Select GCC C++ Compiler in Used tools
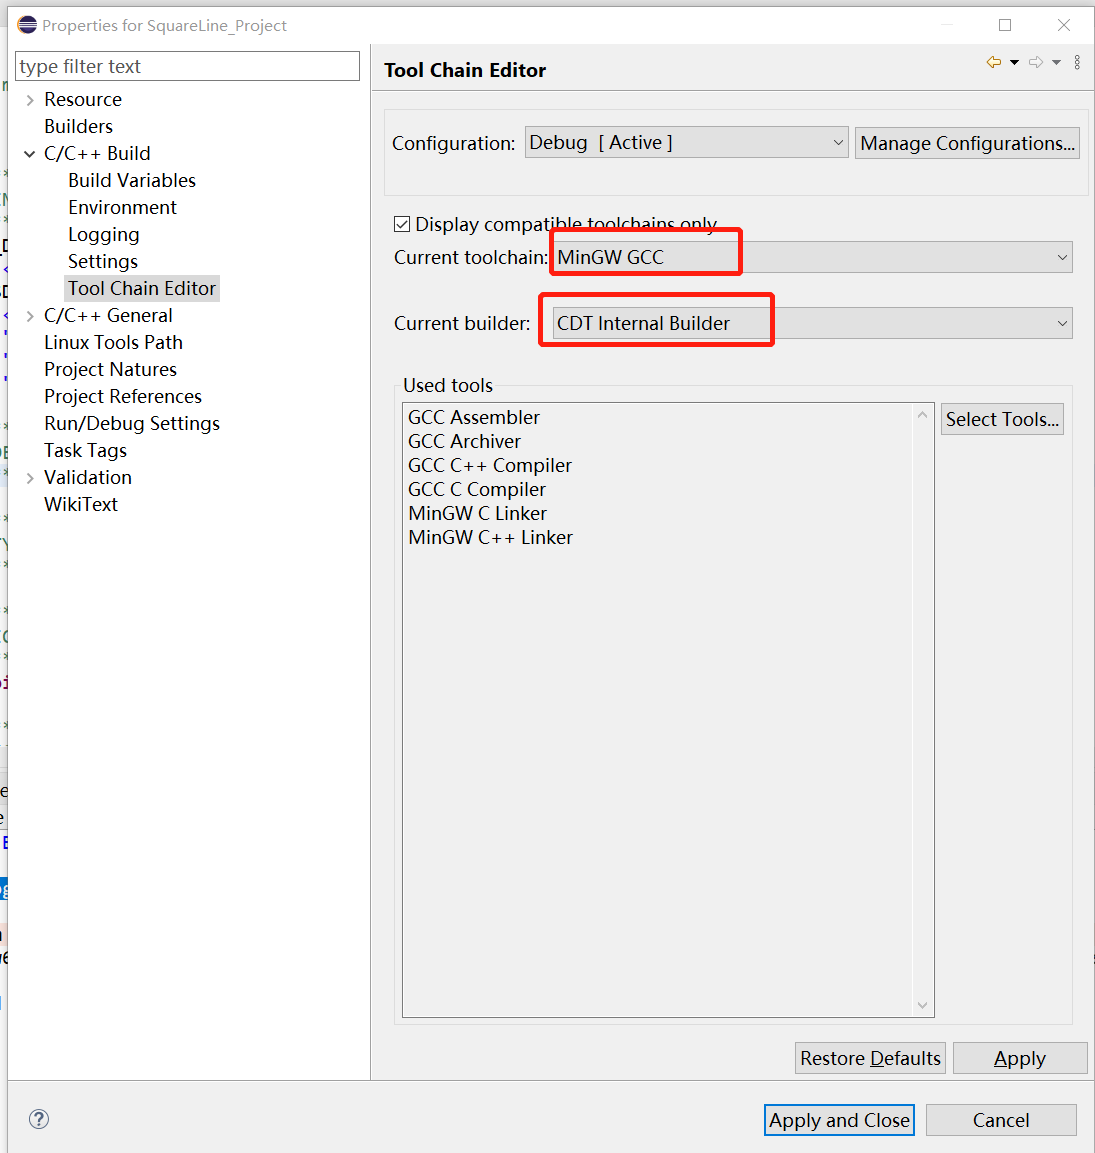The image size is (1095, 1153). 490,465
